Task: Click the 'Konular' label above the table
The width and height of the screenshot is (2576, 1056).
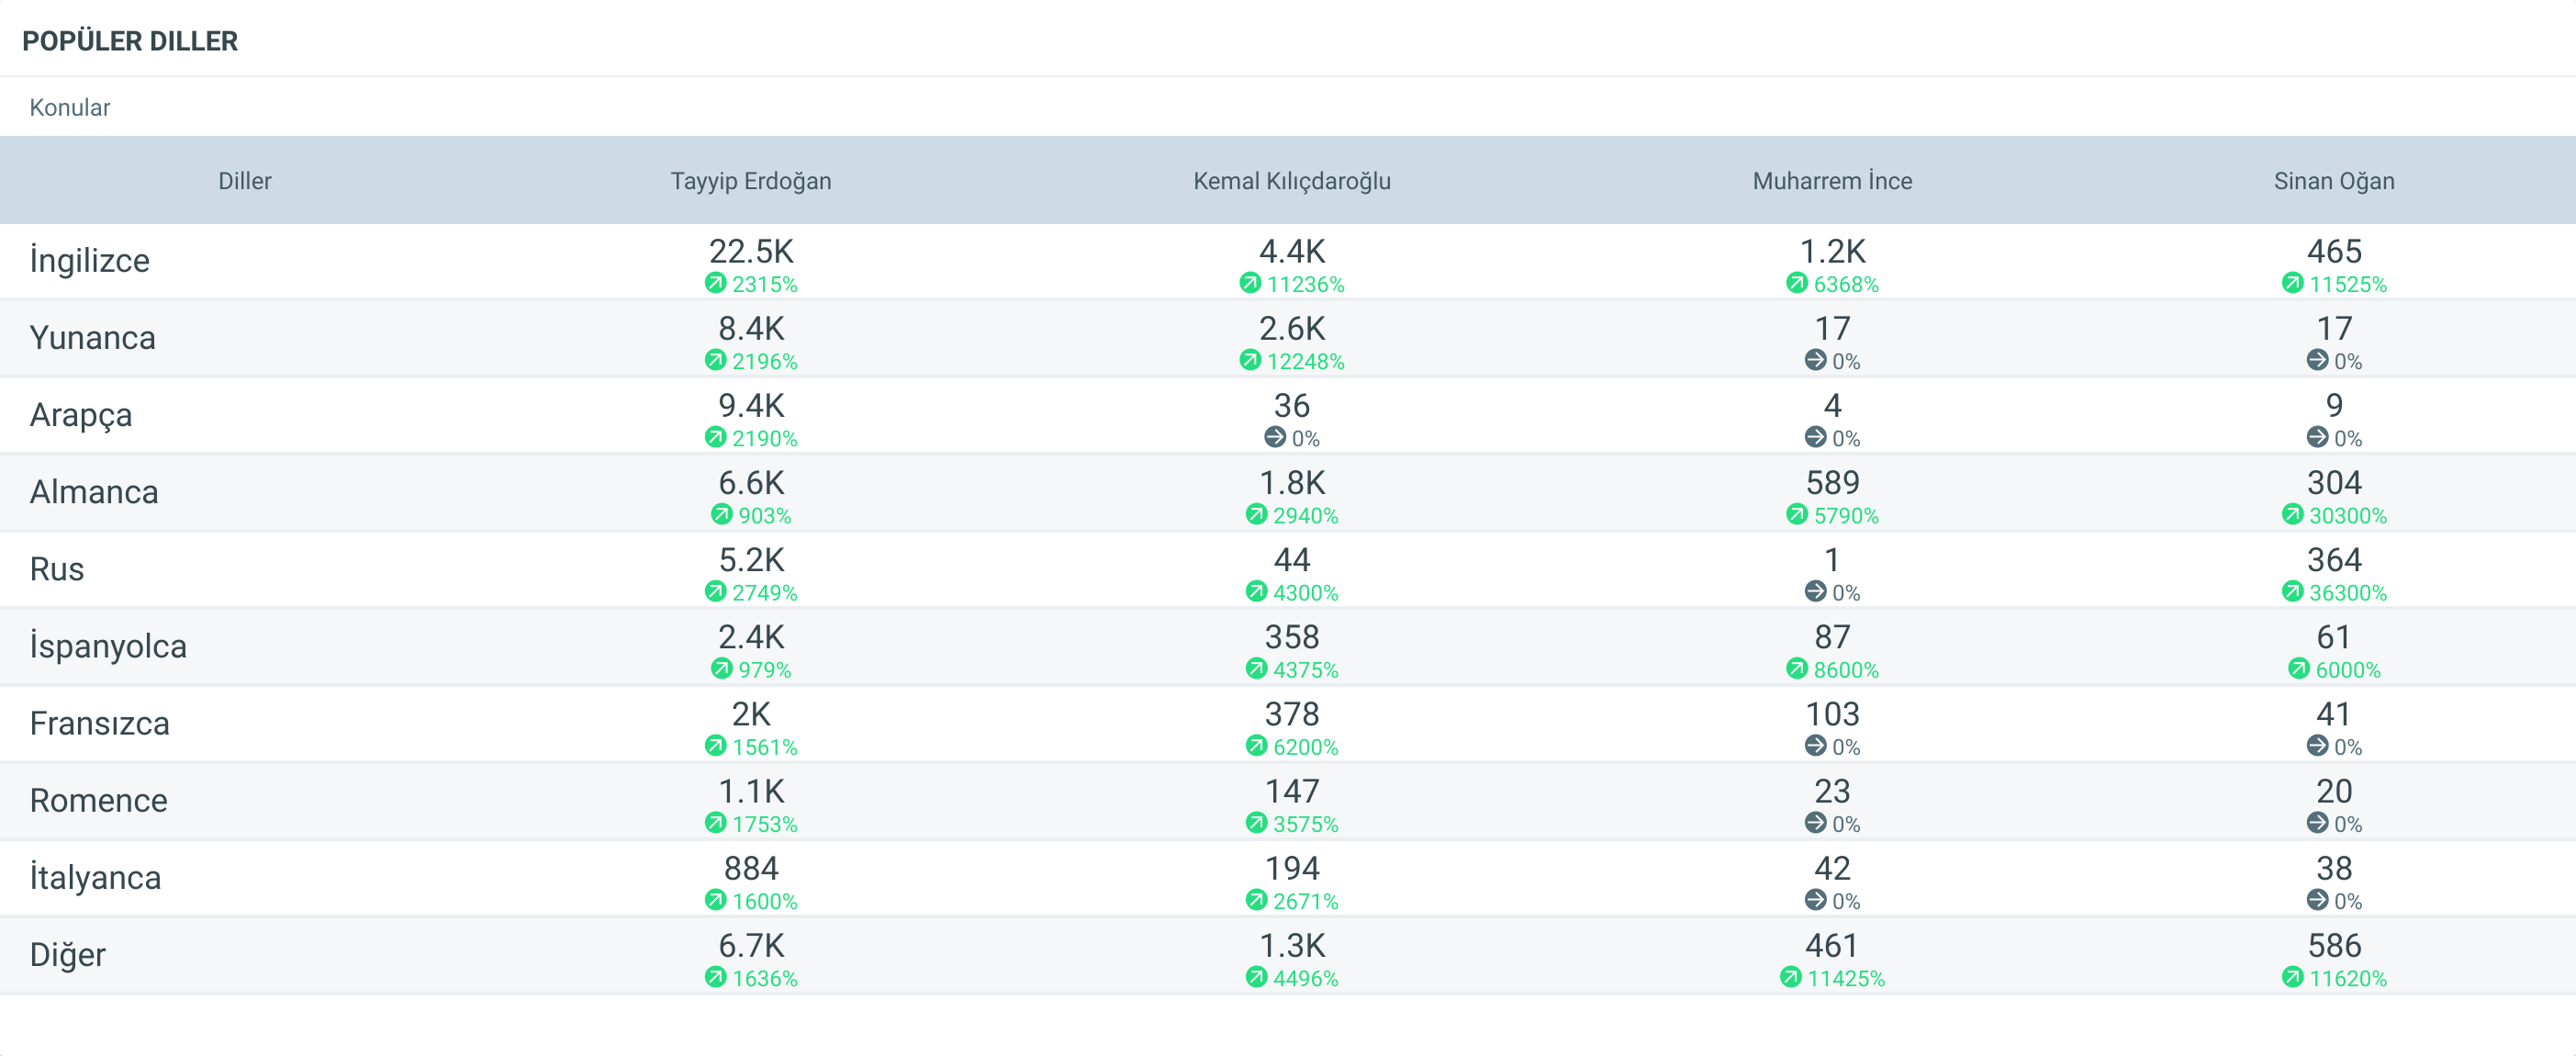Action: [x=70, y=108]
